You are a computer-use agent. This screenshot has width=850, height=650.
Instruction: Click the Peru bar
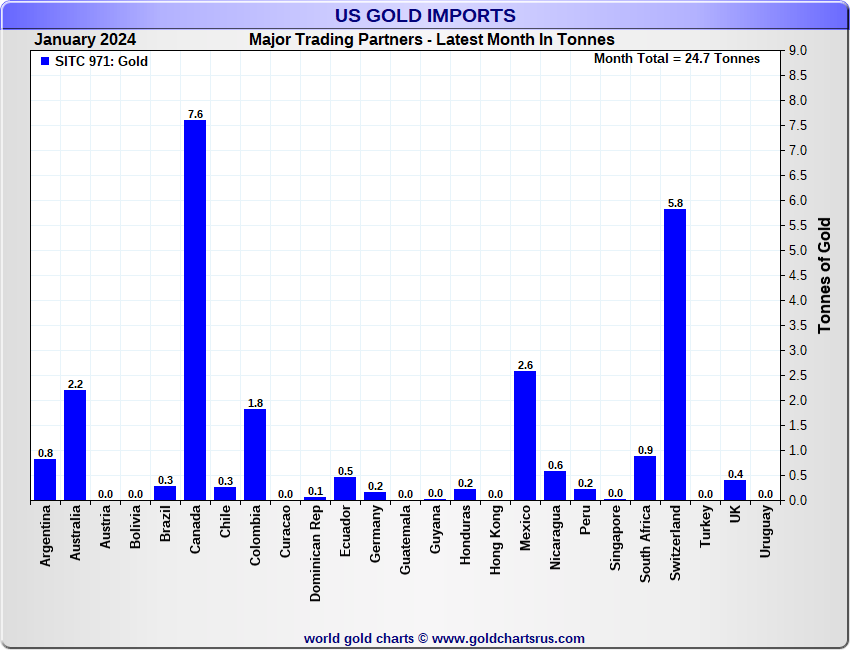point(585,494)
